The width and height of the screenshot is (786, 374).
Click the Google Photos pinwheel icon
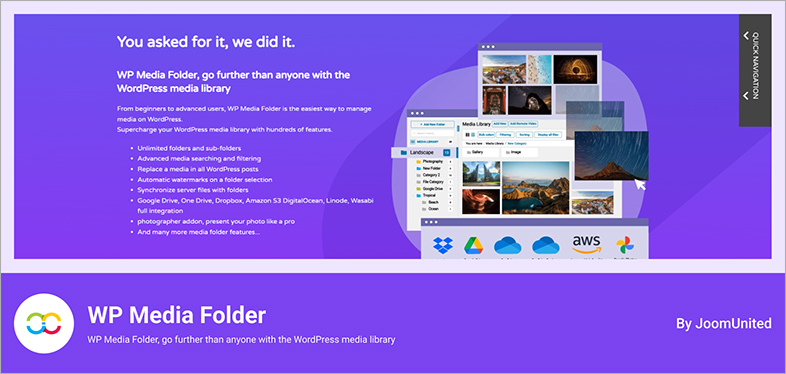click(625, 245)
